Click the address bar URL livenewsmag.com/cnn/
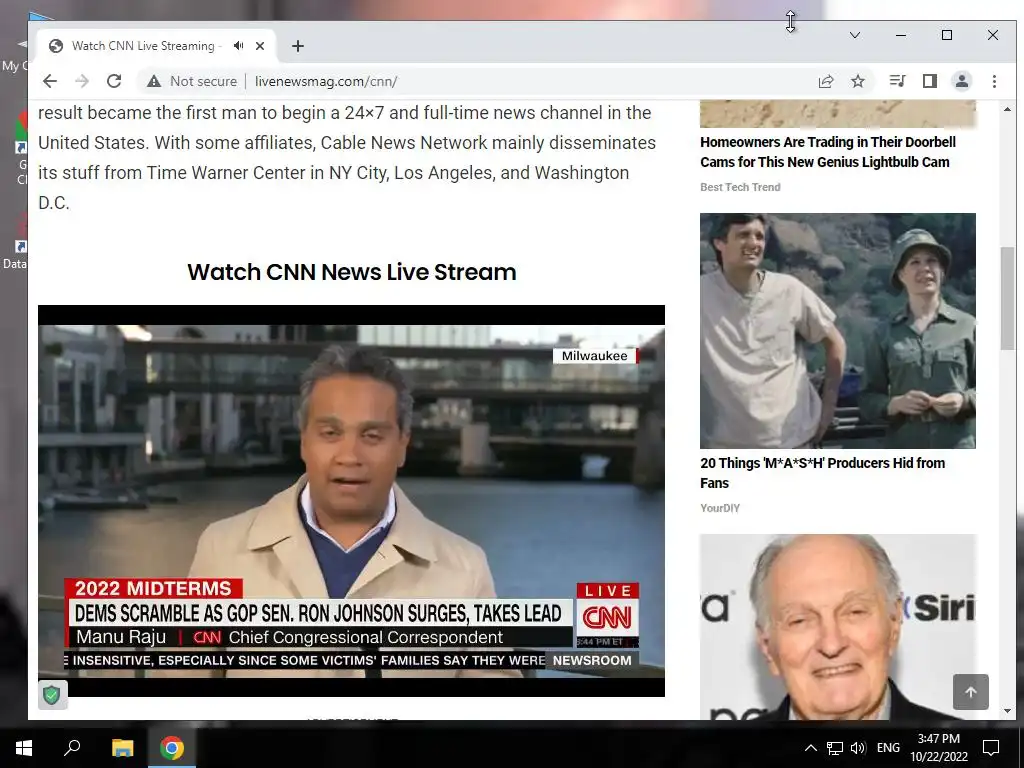The height and width of the screenshot is (768, 1024). [x=326, y=81]
